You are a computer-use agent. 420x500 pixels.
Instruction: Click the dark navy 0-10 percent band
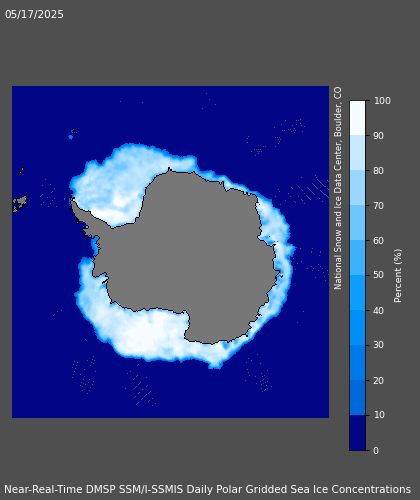point(357,433)
